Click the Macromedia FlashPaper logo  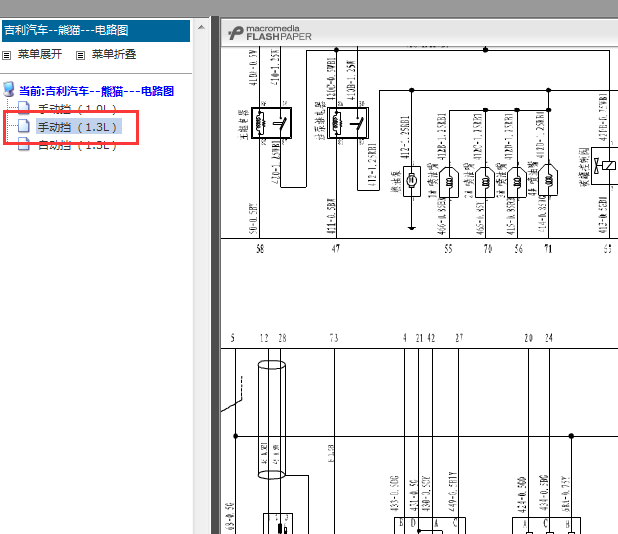pos(270,33)
